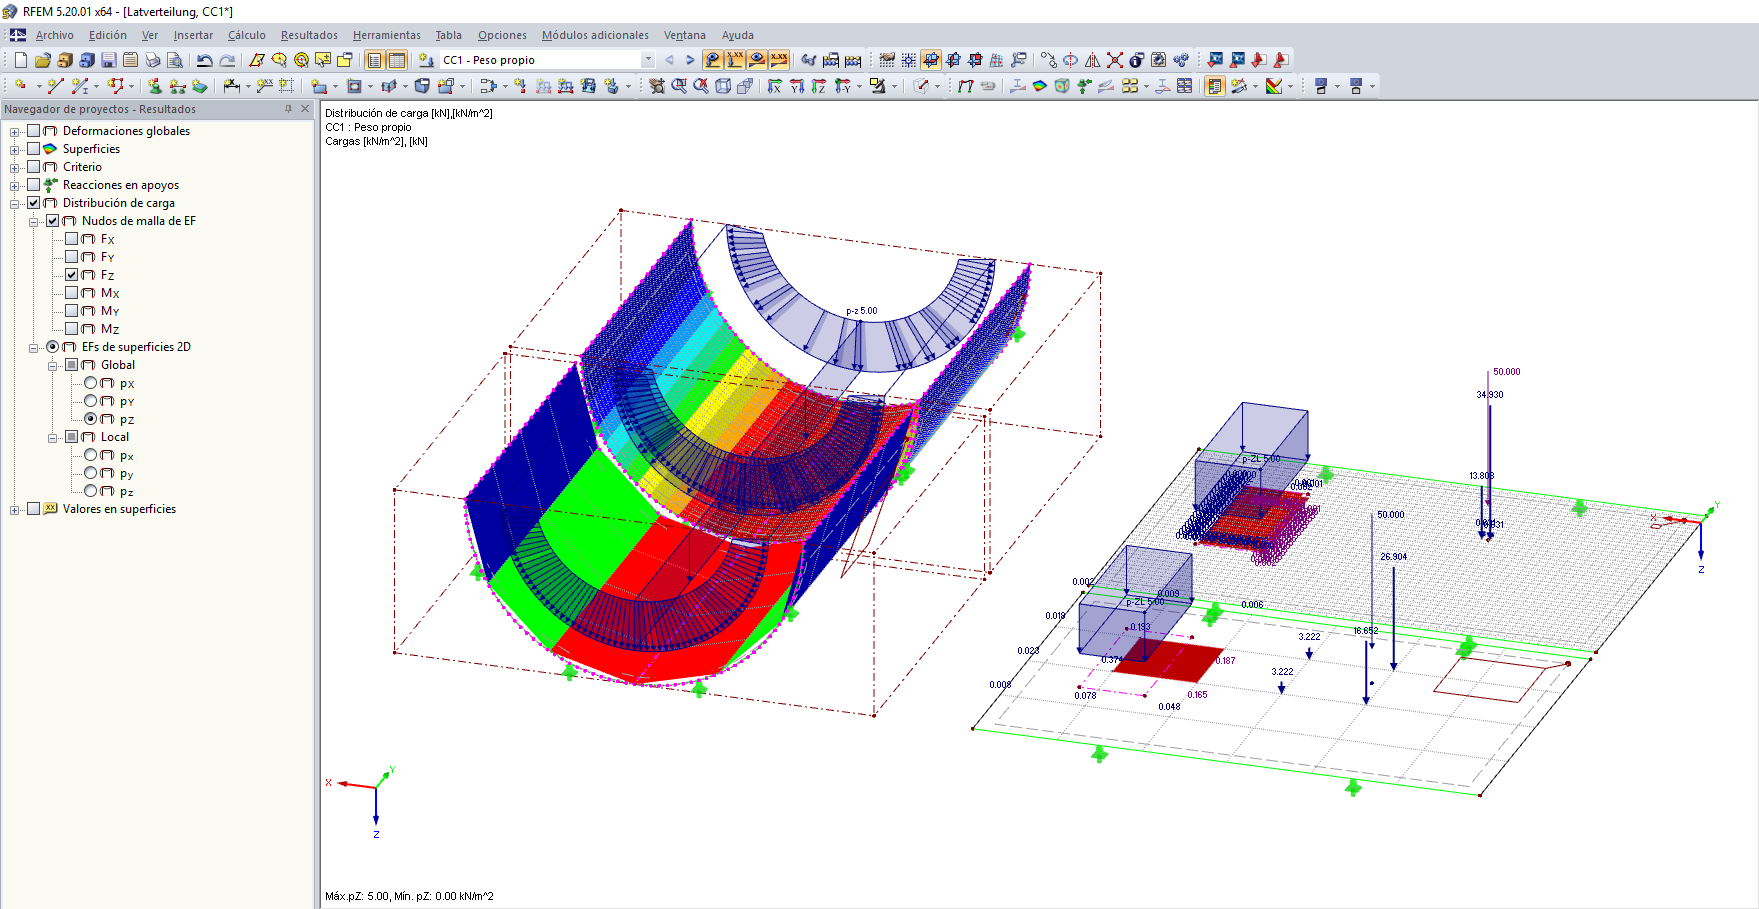Check the Fx nodal force checkbox
1759x909 pixels.
72,239
